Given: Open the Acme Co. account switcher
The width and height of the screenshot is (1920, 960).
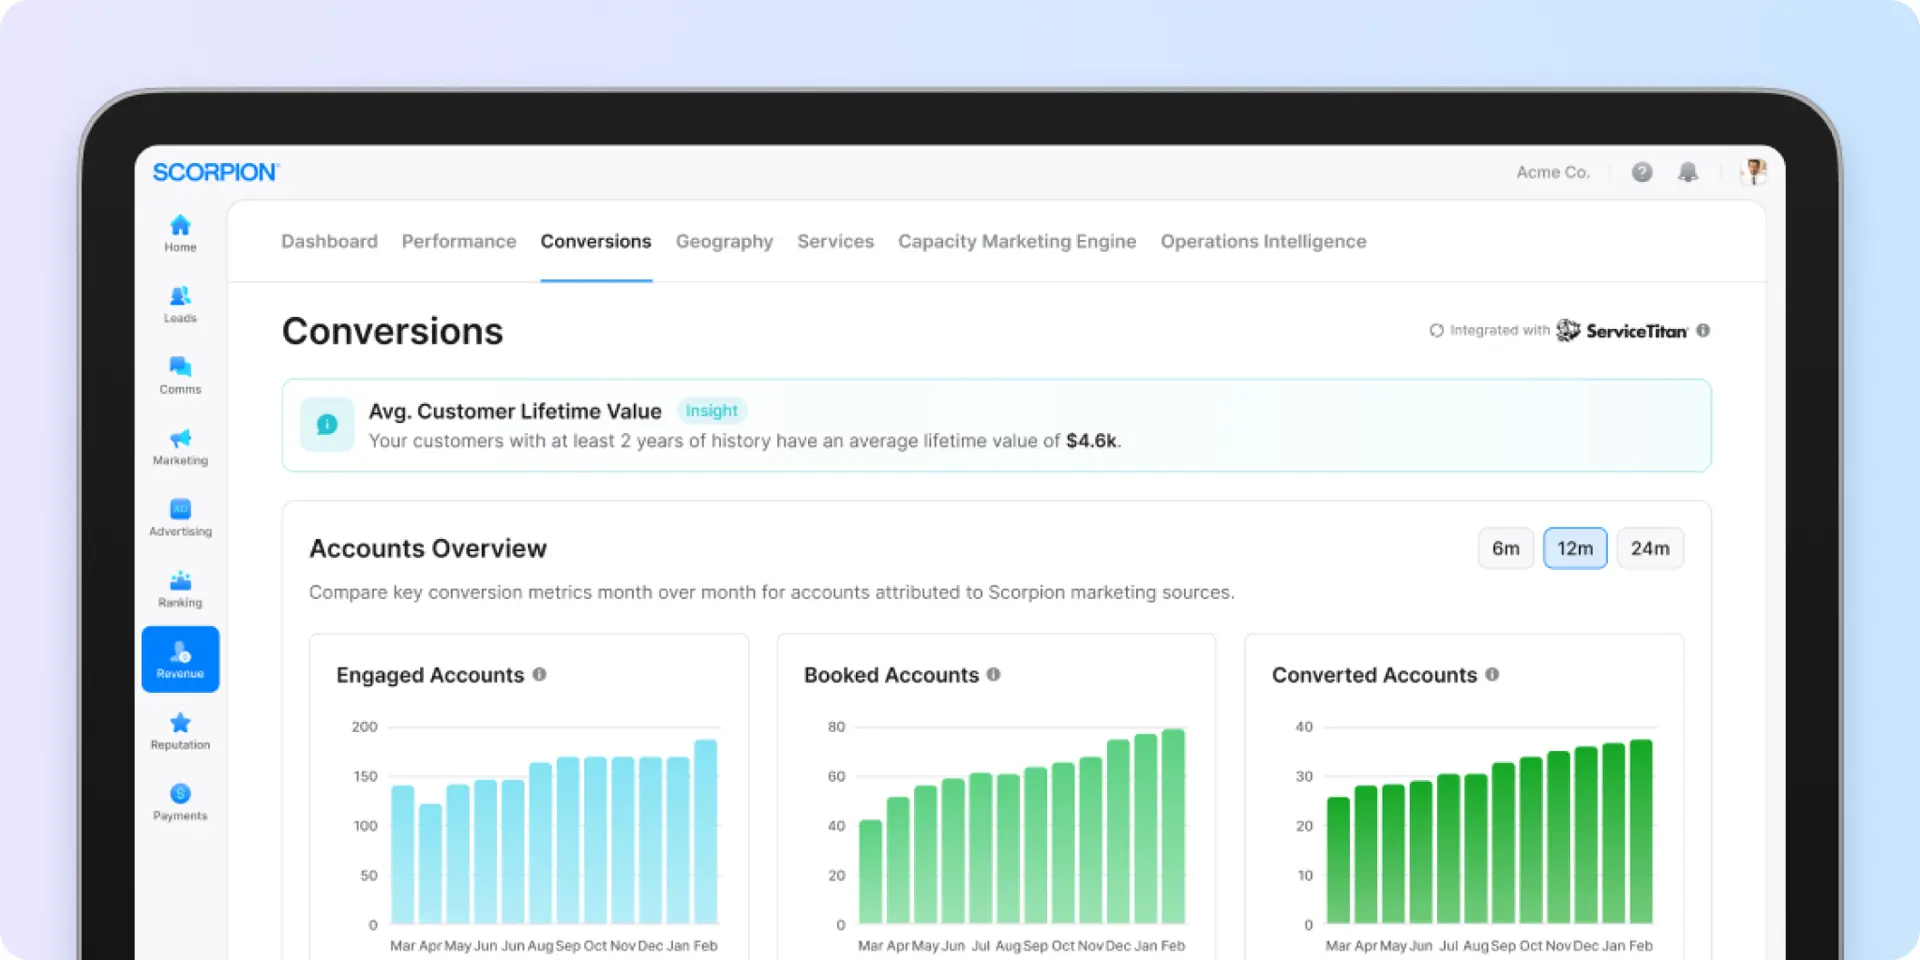Looking at the screenshot, I should pyautogui.click(x=1552, y=172).
